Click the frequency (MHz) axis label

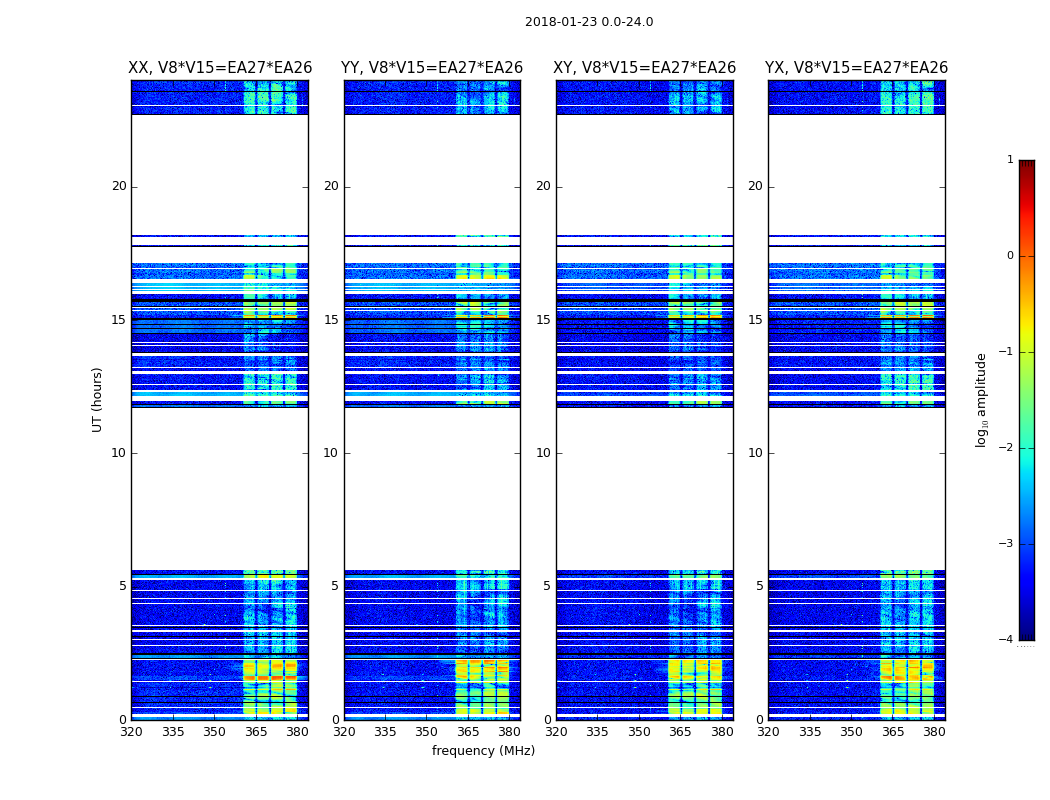[x=483, y=750]
